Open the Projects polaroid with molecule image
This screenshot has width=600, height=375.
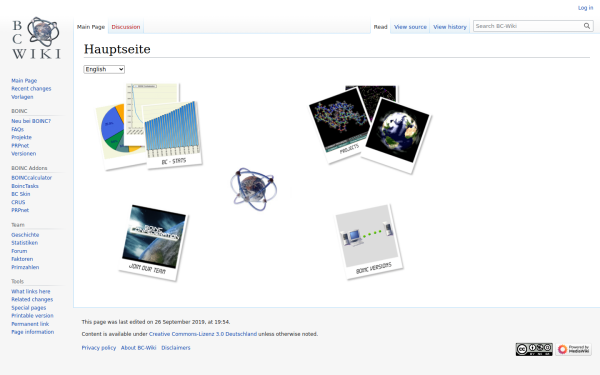click(x=339, y=124)
